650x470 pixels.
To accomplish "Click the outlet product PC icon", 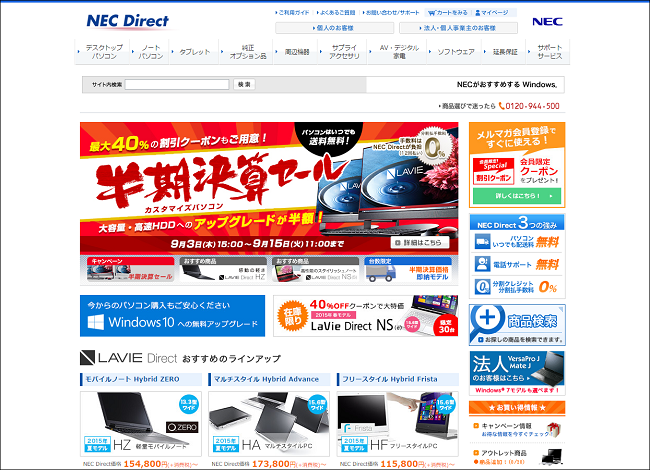I will (552, 457).
